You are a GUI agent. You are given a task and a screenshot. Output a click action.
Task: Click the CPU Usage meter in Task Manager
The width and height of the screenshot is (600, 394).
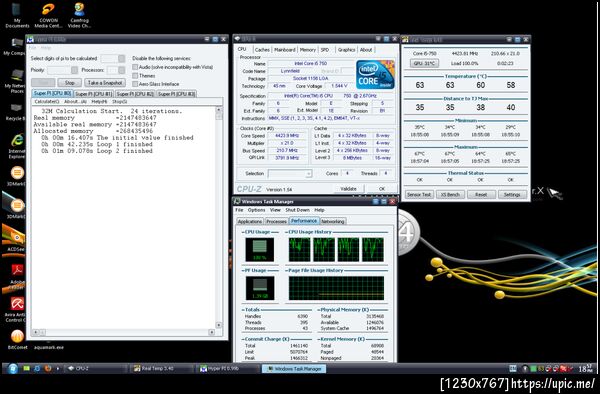tap(259, 250)
